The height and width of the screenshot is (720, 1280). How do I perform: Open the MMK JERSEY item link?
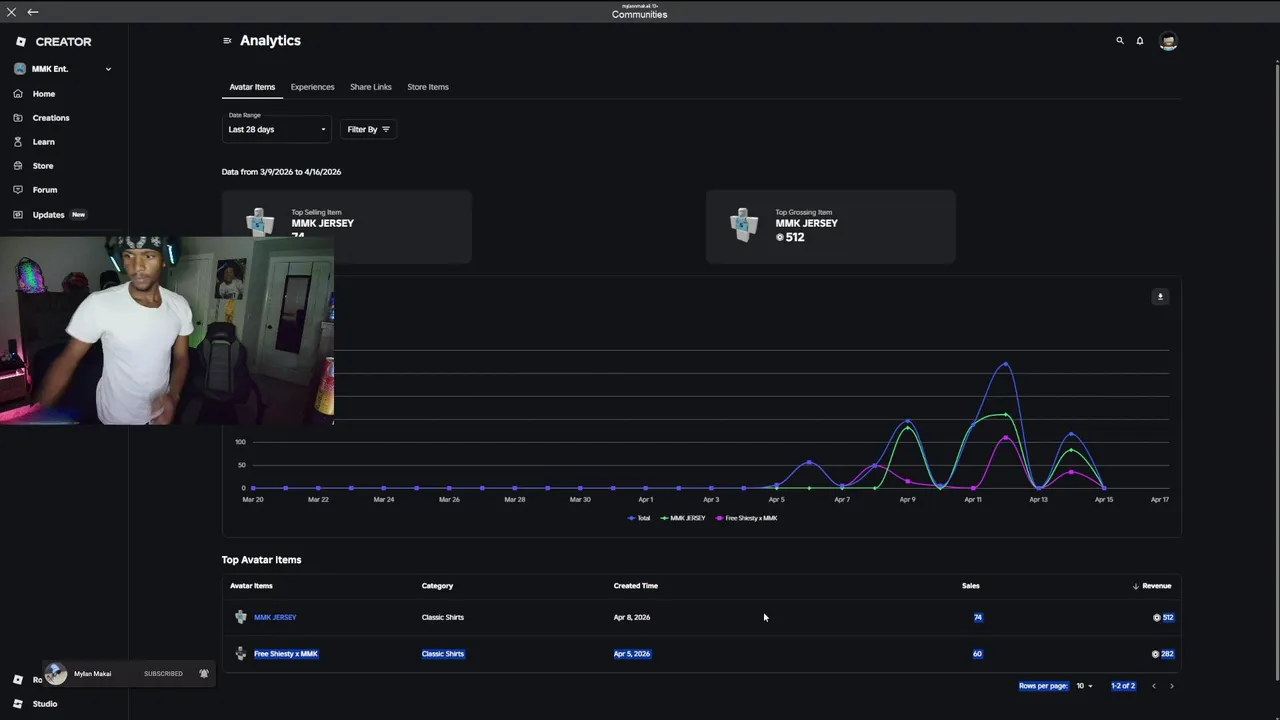pos(275,617)
